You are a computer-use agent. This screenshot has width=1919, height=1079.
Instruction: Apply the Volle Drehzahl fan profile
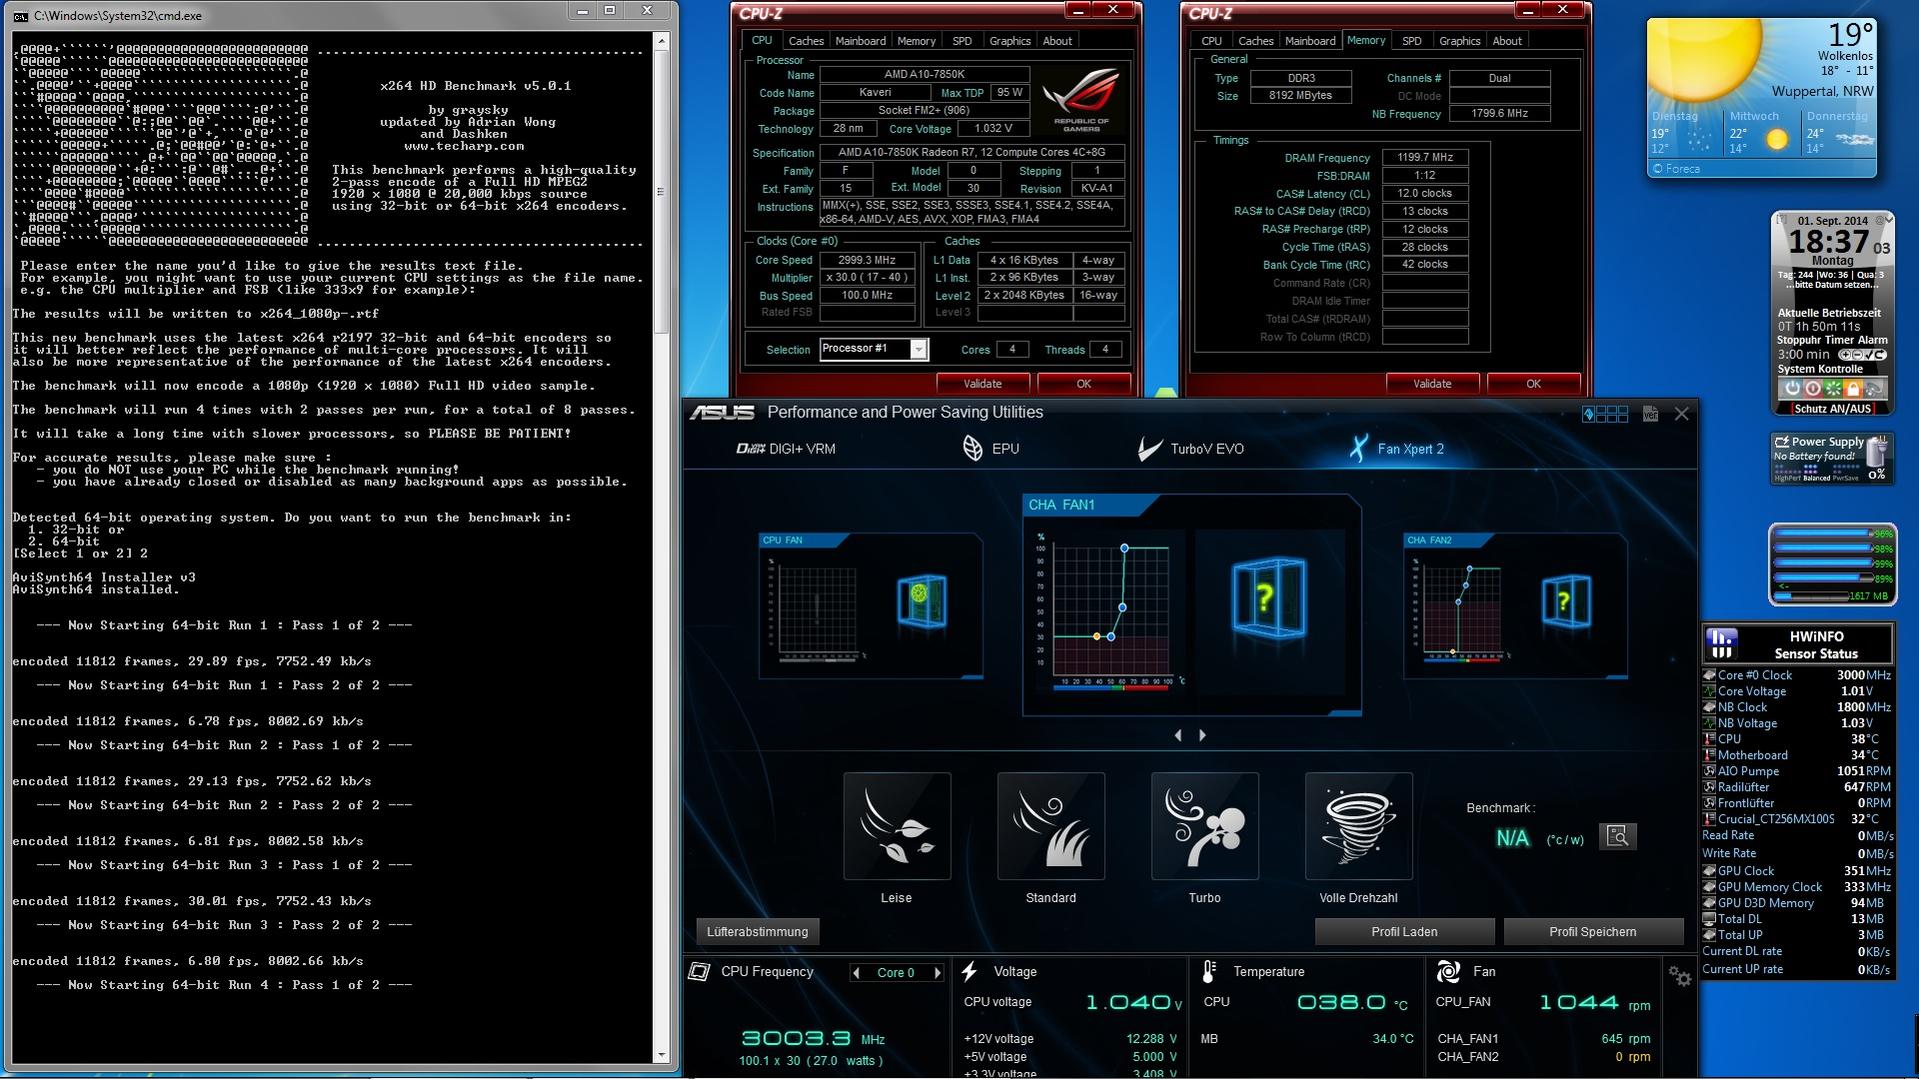tap(1358, 826)
